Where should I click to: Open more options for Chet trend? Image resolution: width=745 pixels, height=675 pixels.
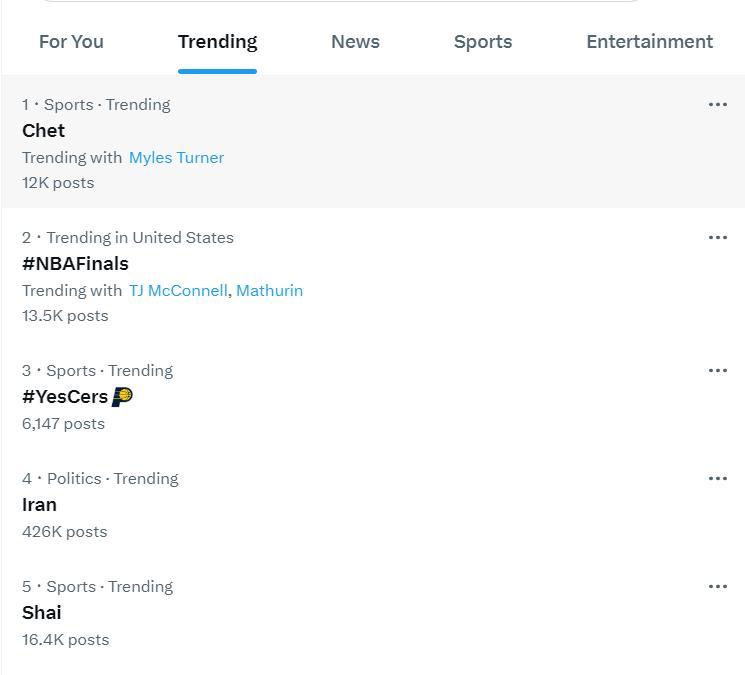click(x=717, y=105)
